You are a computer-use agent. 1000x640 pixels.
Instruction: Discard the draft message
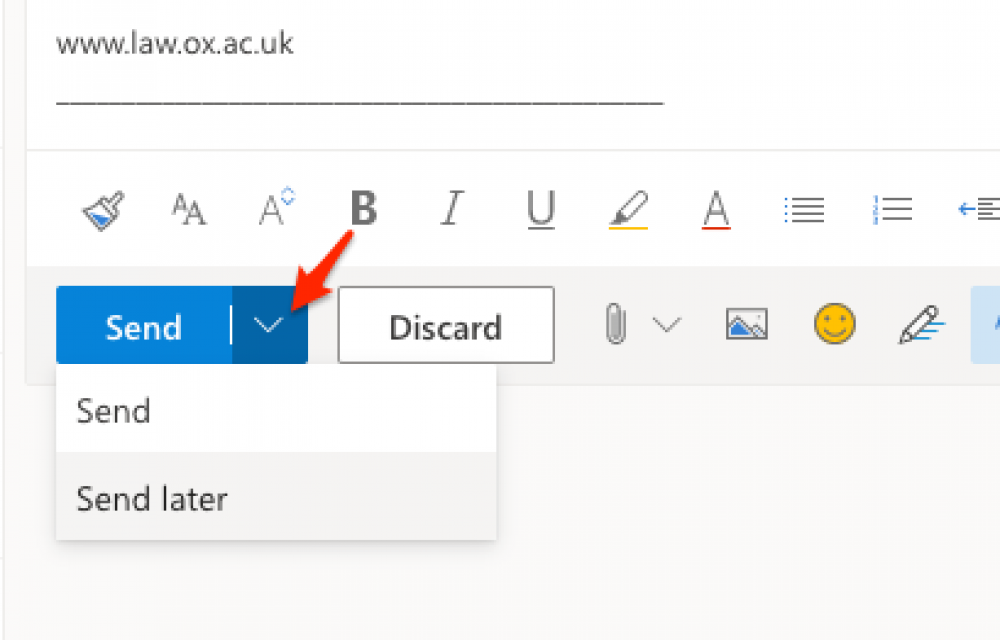[446, 325]
